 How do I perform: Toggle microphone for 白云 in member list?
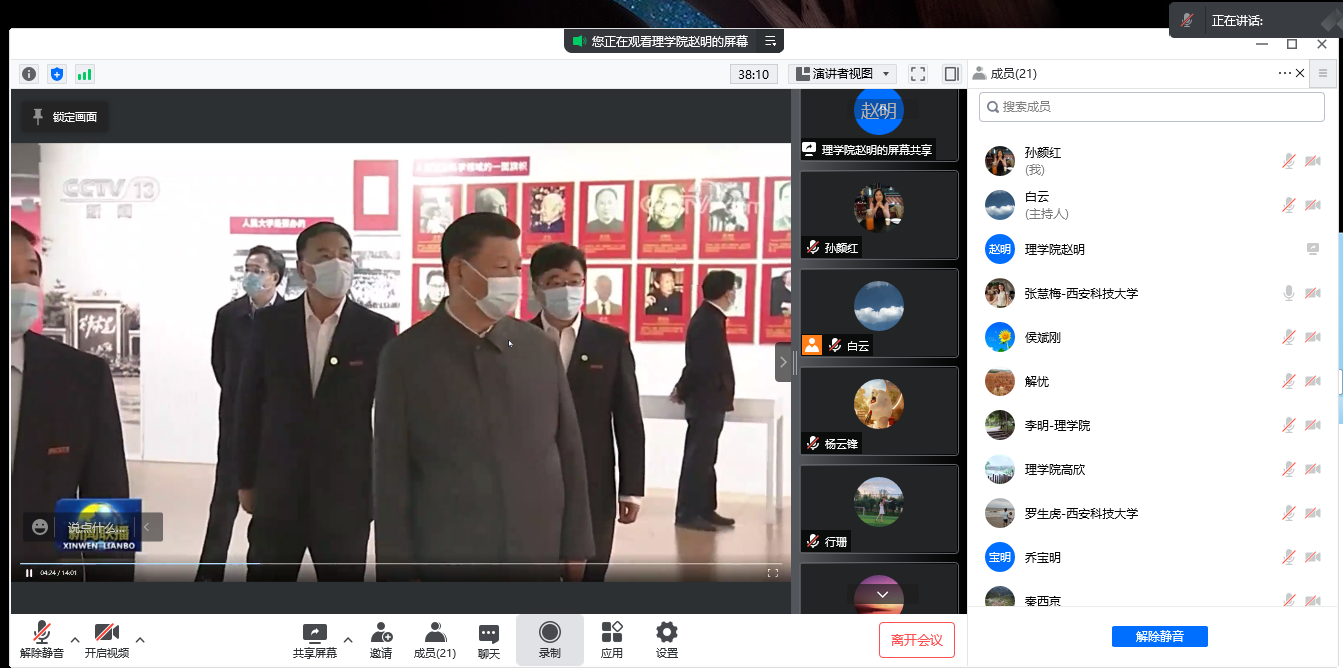pos(1289,205)
